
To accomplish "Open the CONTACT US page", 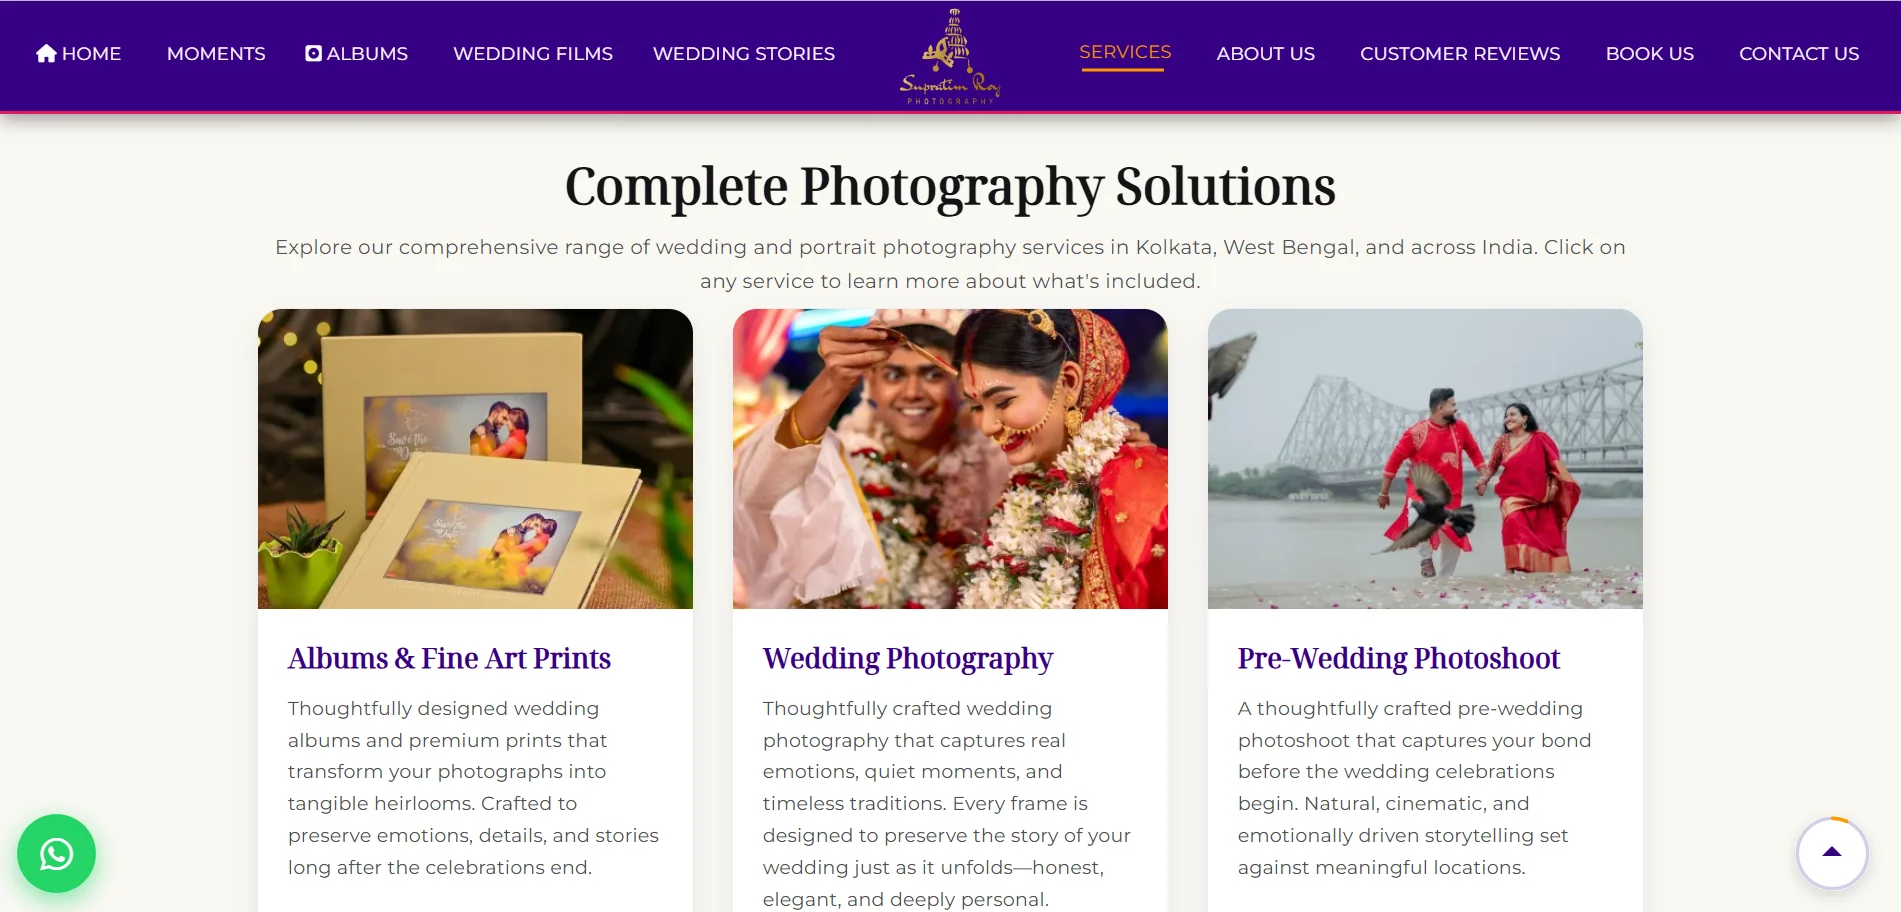I will point(1799,54).
